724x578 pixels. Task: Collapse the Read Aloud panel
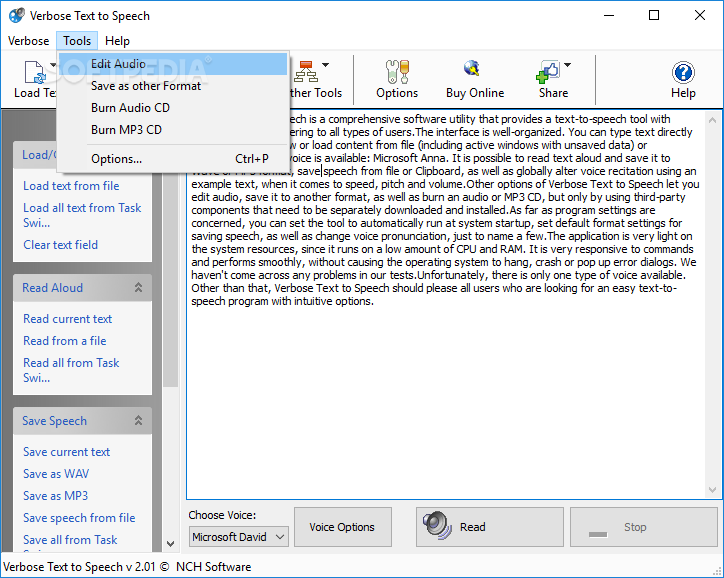click(x=138, y=288)
